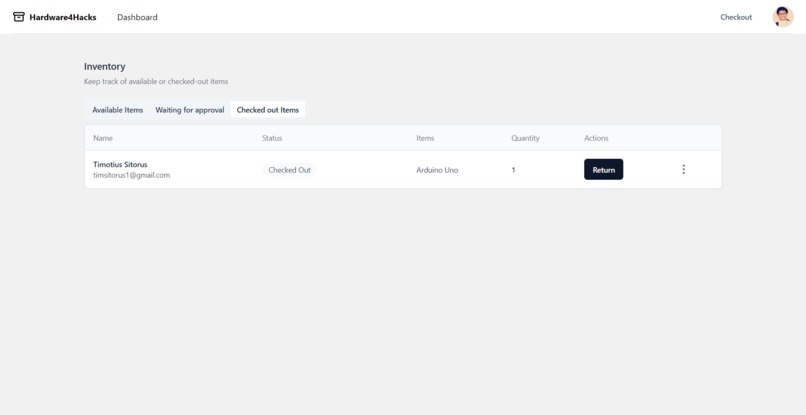Click the Status column header

(x=272, y=138)
